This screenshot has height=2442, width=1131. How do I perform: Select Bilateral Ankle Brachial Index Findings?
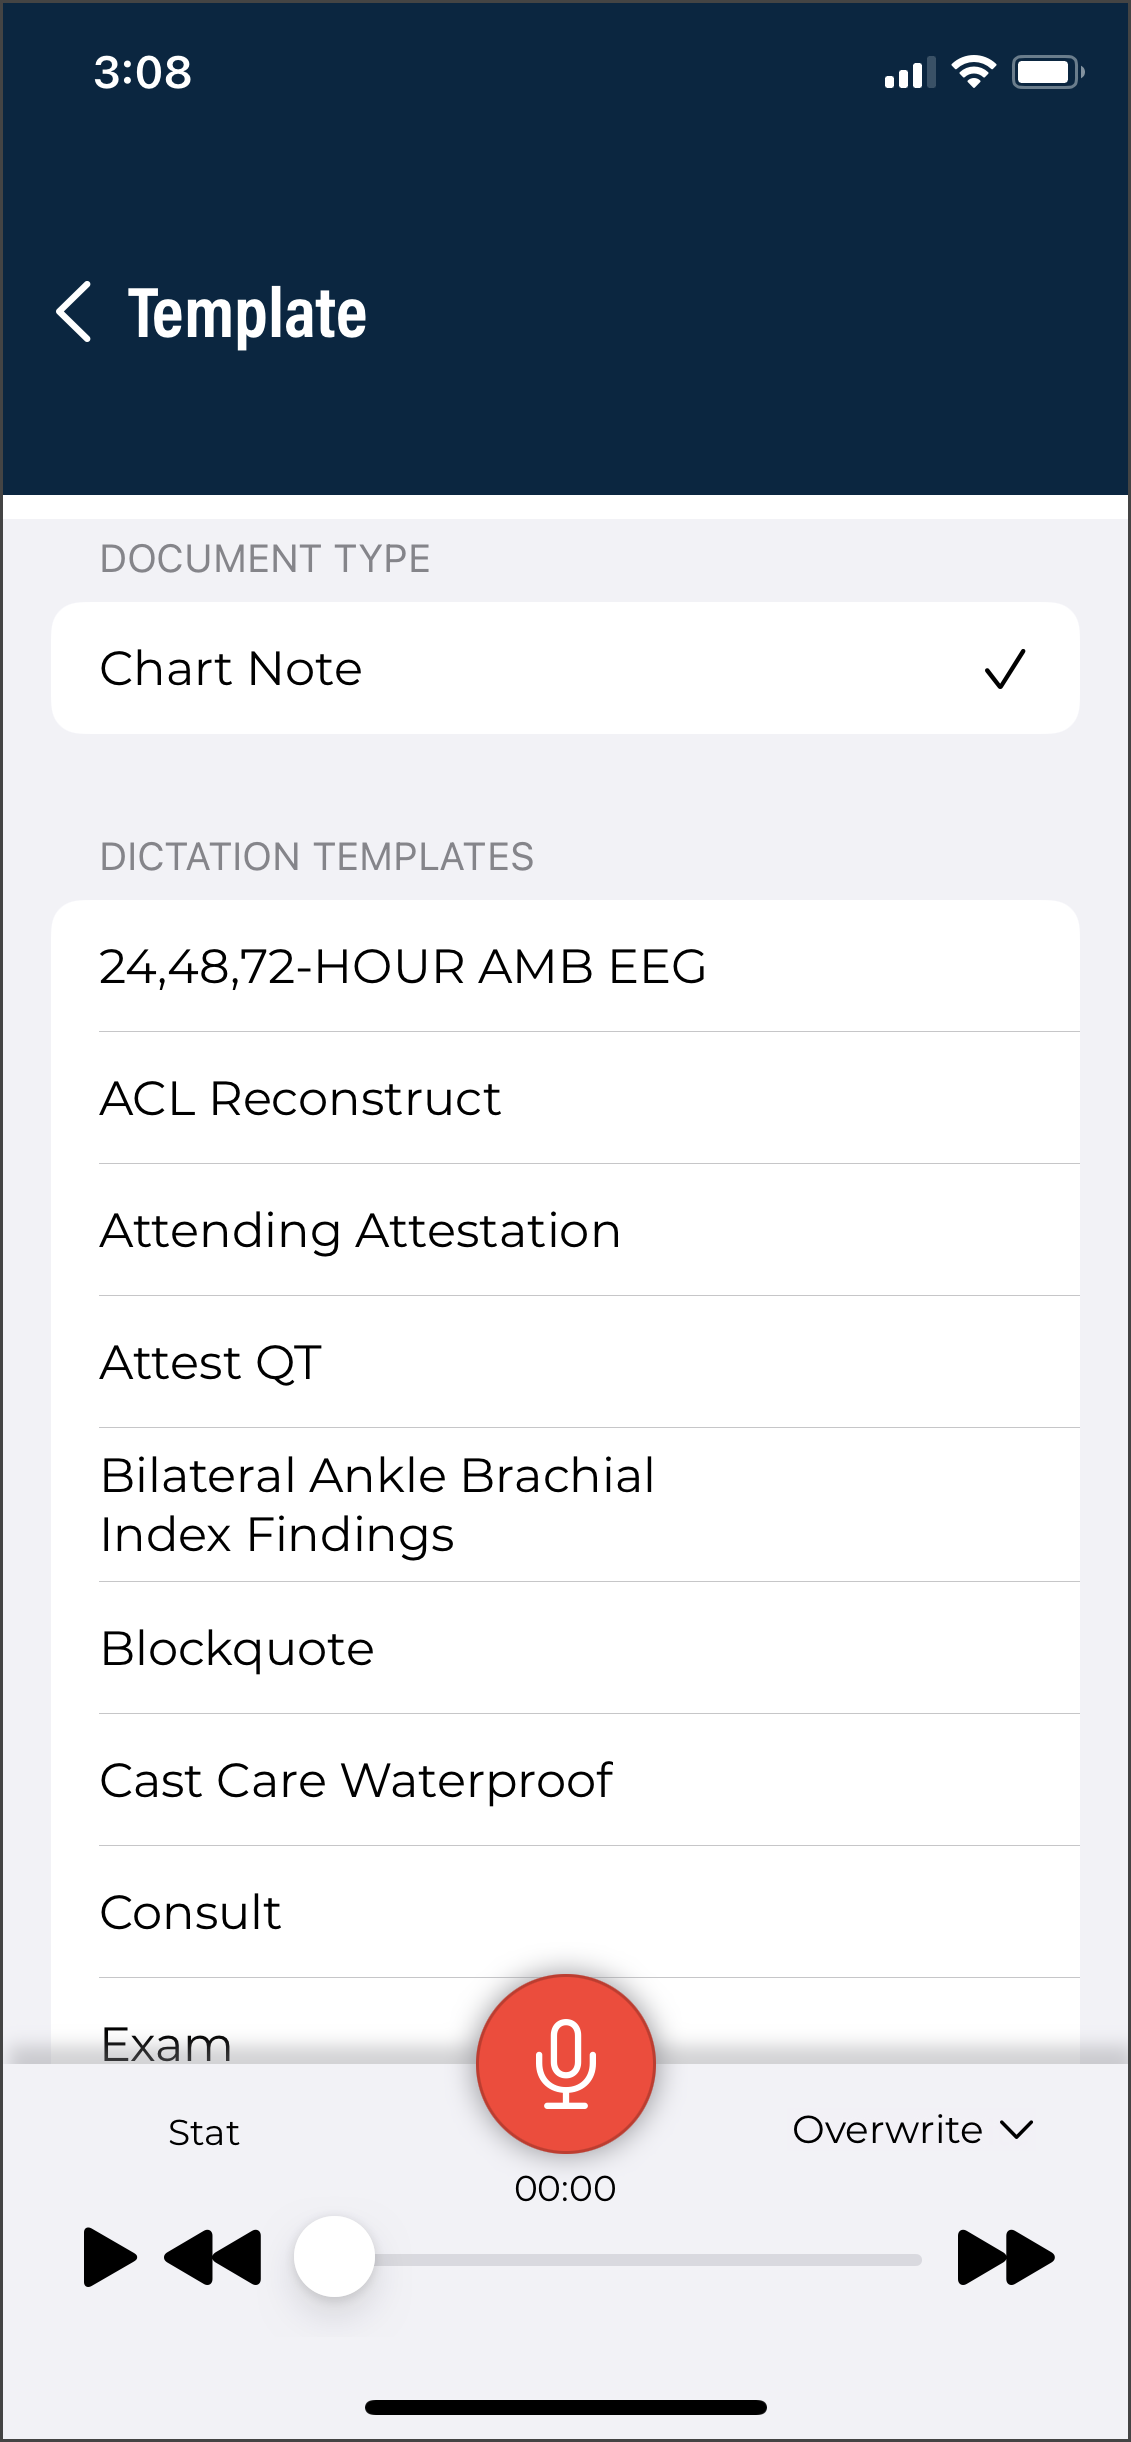pyautogui.click(x=565, y=1505)
